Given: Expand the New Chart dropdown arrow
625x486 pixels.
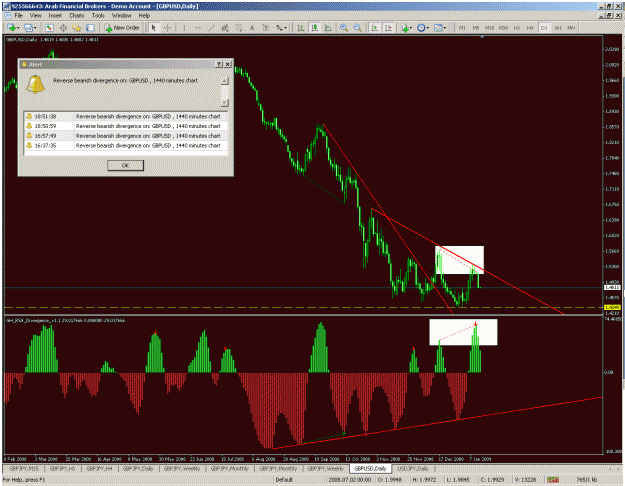Looking at the screenshot, I should pos(18,28).
